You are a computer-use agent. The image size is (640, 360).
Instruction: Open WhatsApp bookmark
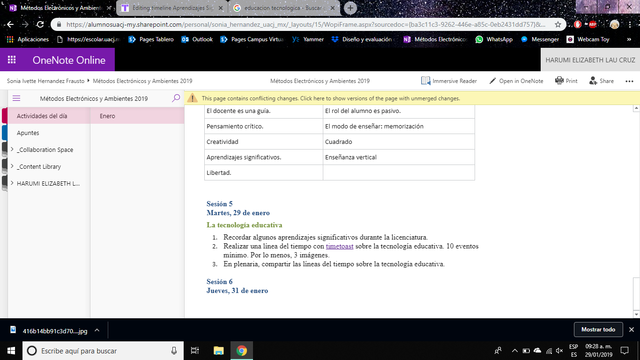click(494, 39)
